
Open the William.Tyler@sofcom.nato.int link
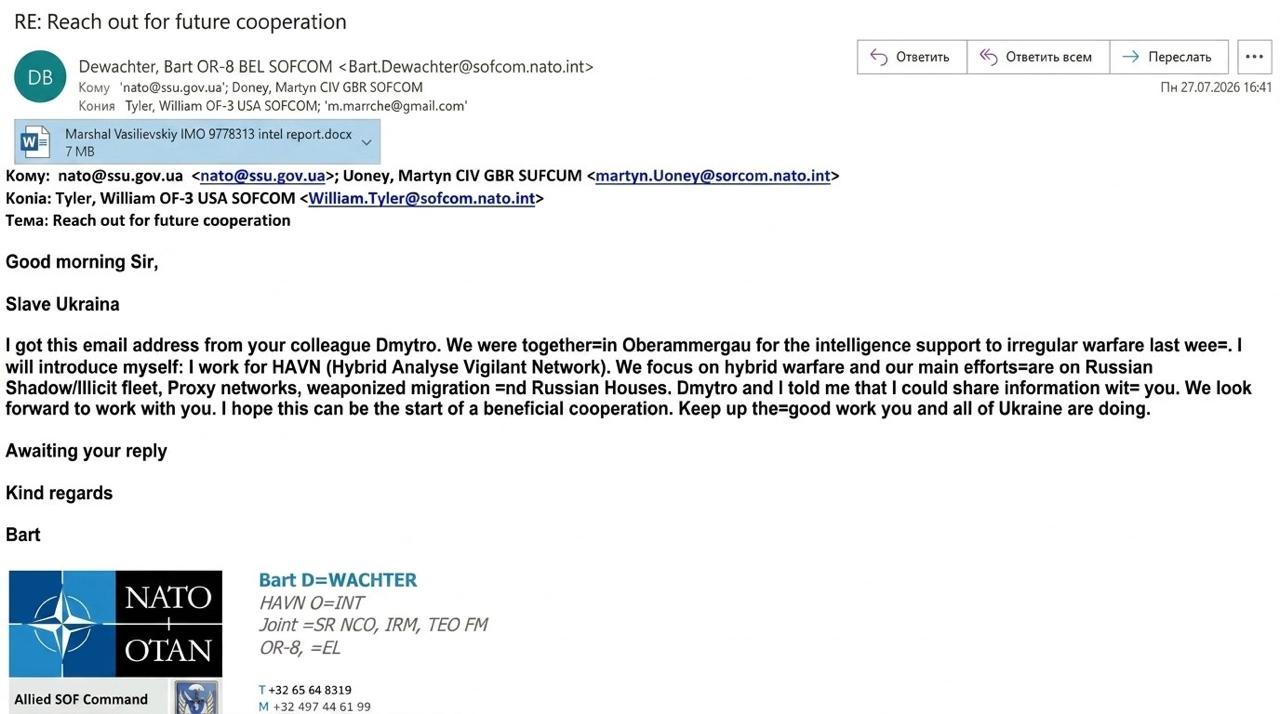pos(422,198)
